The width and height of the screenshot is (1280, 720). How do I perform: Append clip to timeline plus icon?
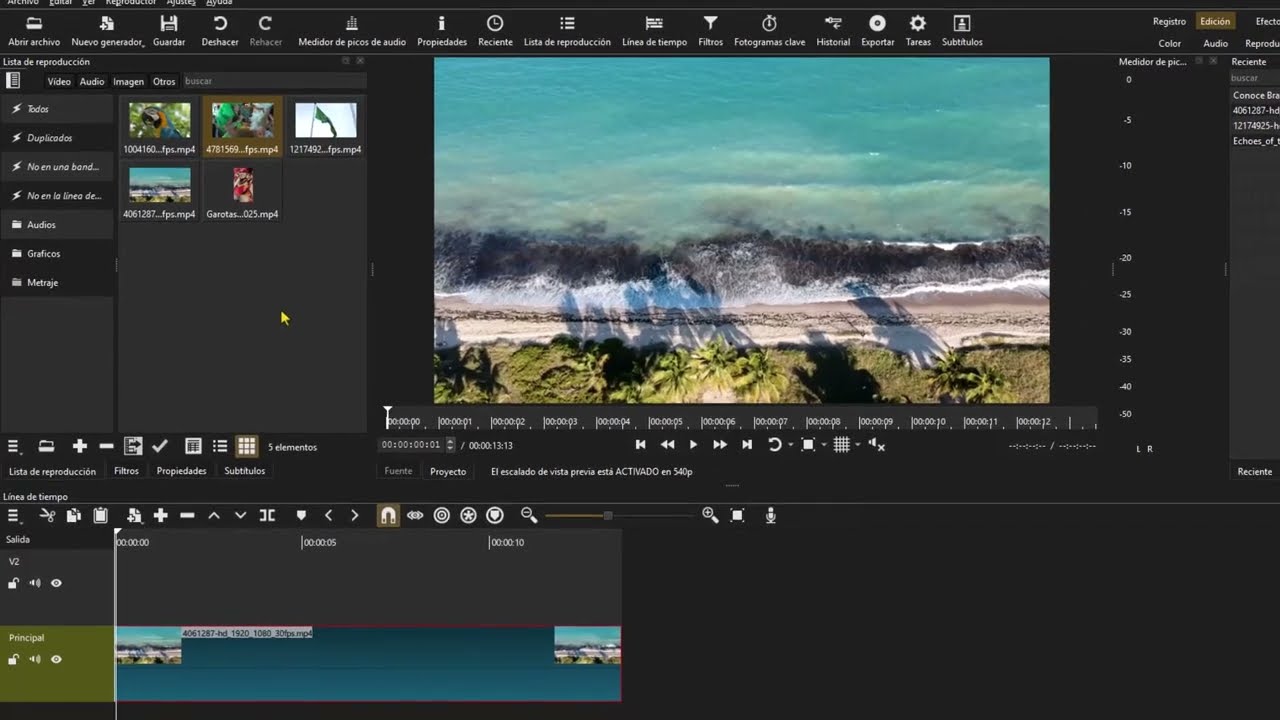160,515
